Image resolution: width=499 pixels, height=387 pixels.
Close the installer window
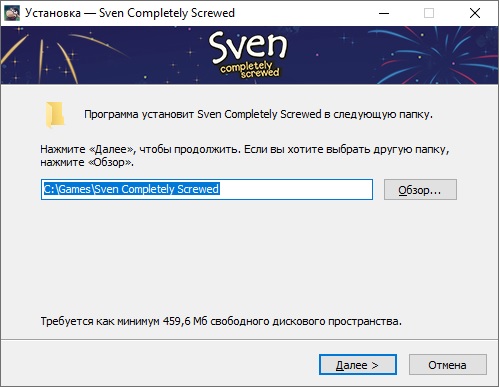(475, 13)
